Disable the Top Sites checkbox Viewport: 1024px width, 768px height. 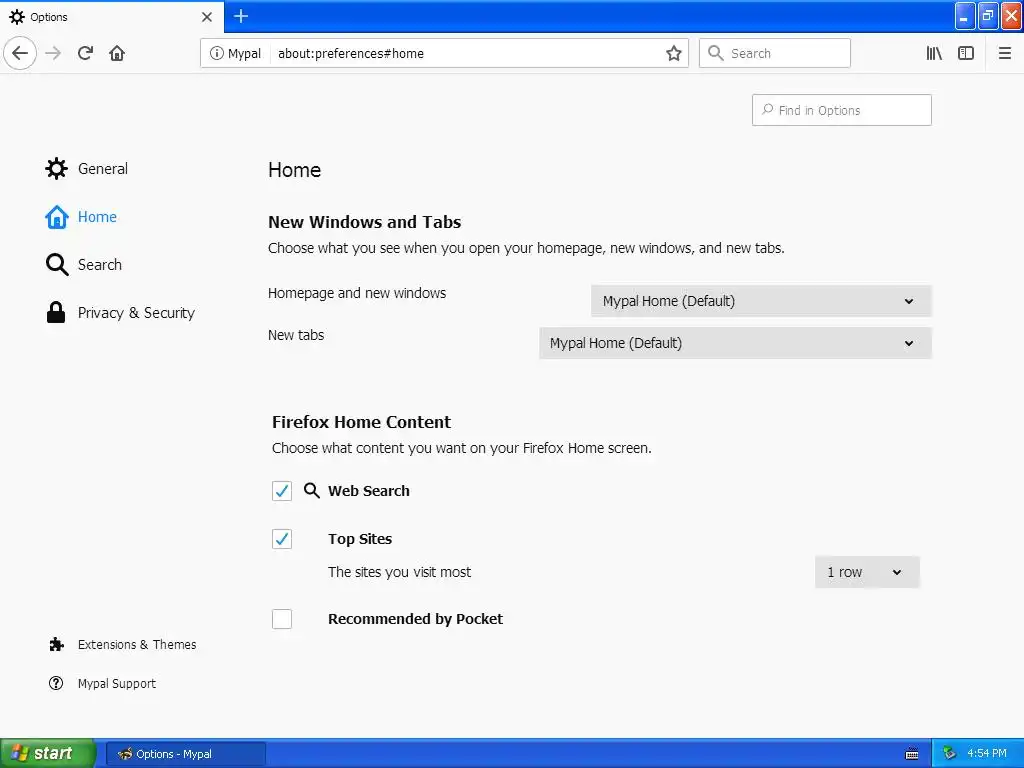[282, 539]
